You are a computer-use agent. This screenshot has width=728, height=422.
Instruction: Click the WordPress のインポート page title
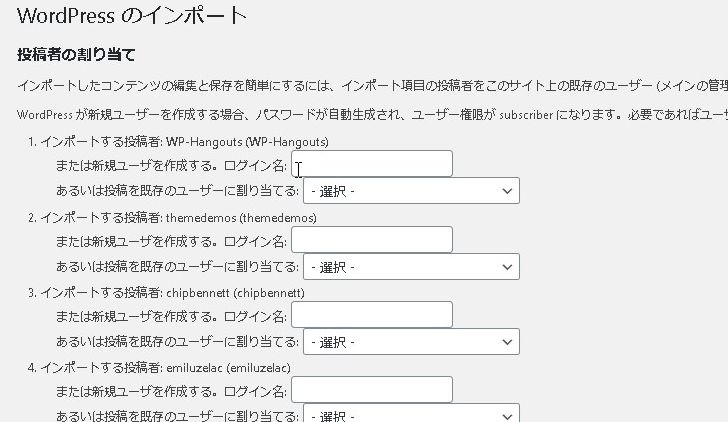coord(132,16)
